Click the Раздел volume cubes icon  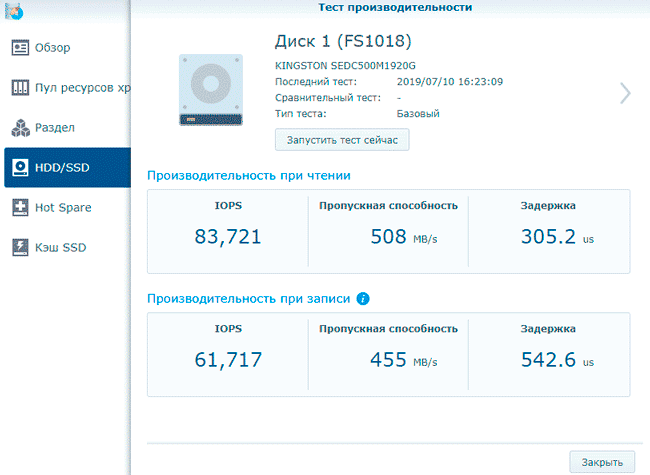pyautogui.click(x=20, y=128)
